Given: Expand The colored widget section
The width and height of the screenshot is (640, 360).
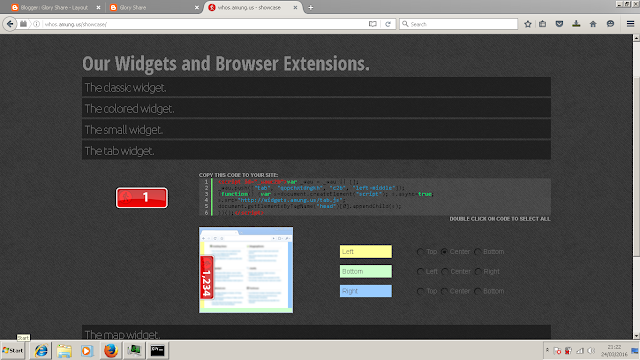Looking at the screenshot, I should click(x=316, y=108).
